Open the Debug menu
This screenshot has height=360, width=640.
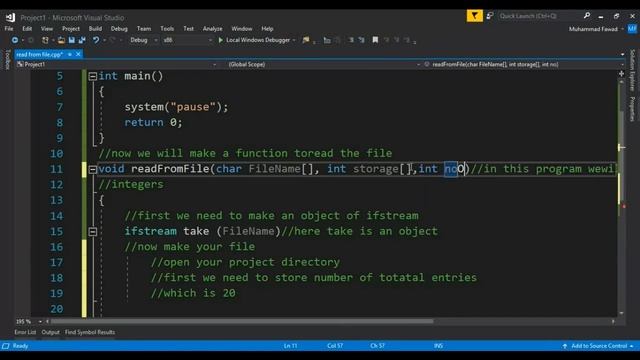(119, 29)
